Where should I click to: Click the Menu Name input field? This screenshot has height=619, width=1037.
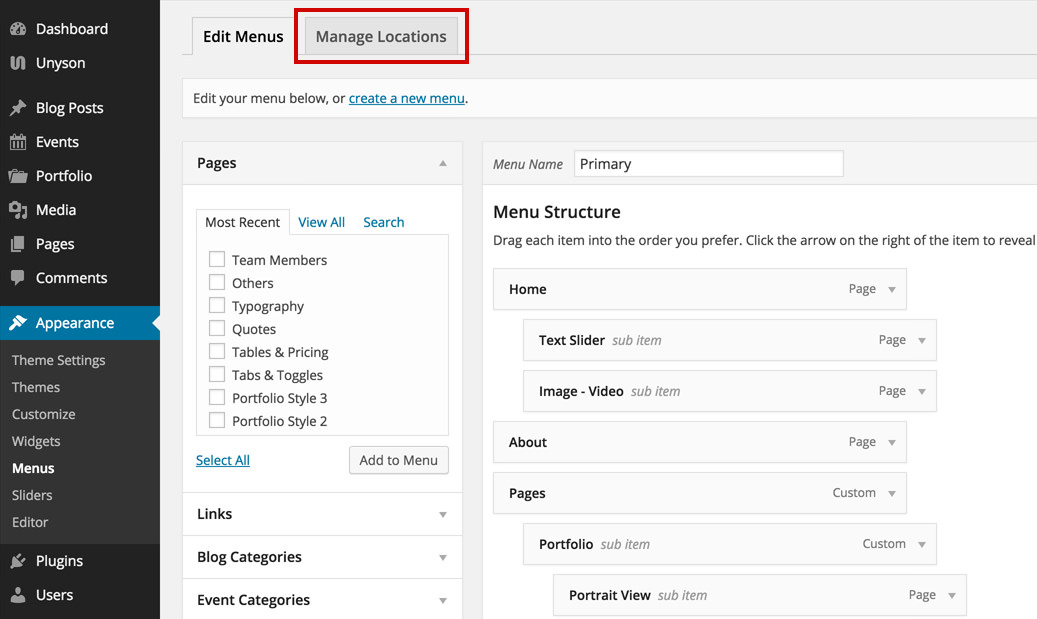click(708, 163)
